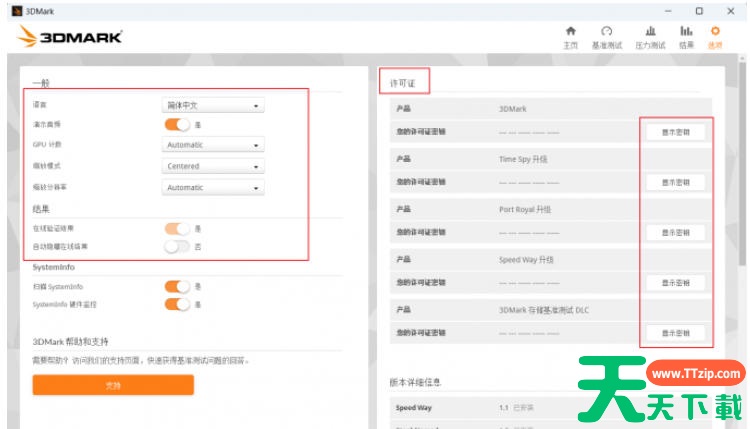Show the key for the Storage Benchmark DLC
Screen dimensions: 750x429
pos(675,333)
